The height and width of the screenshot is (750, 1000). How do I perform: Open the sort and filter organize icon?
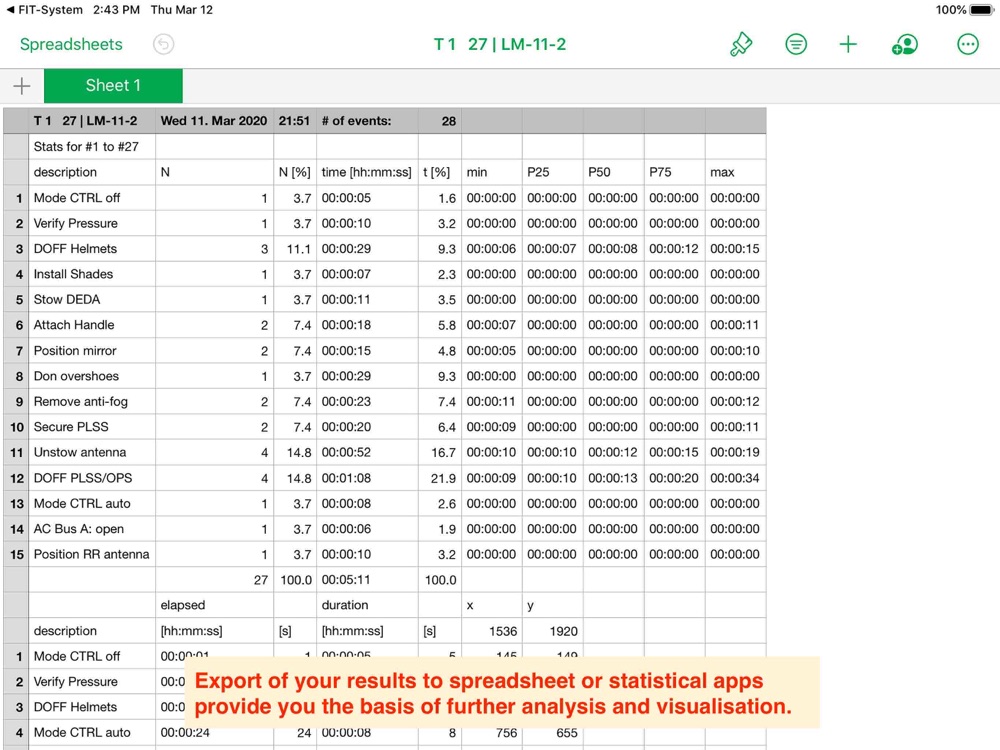coord(795,45)
